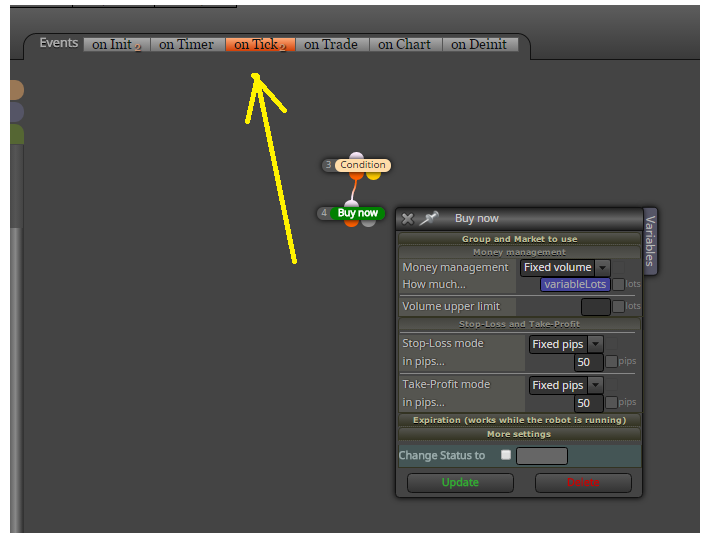This screenshot has height=554, width=713.
Task: Click the red Delete button
Action: (x=583, y=483)
